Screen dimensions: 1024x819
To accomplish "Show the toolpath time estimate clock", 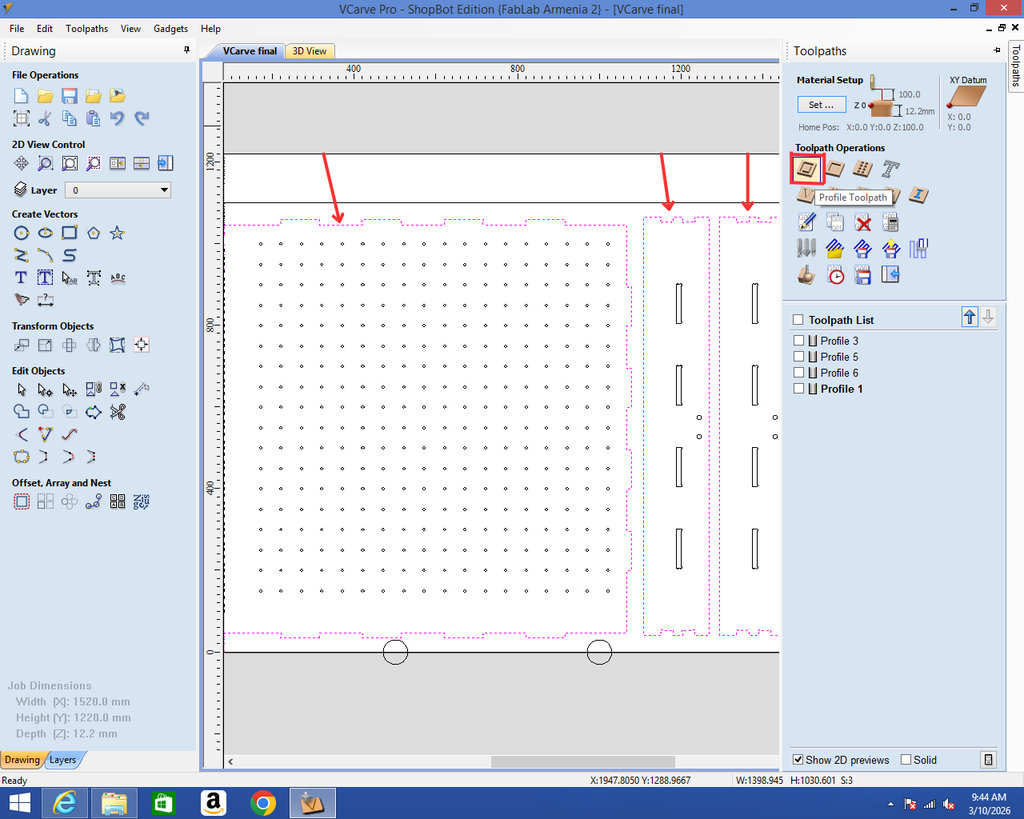I will [x=835, y=276].
